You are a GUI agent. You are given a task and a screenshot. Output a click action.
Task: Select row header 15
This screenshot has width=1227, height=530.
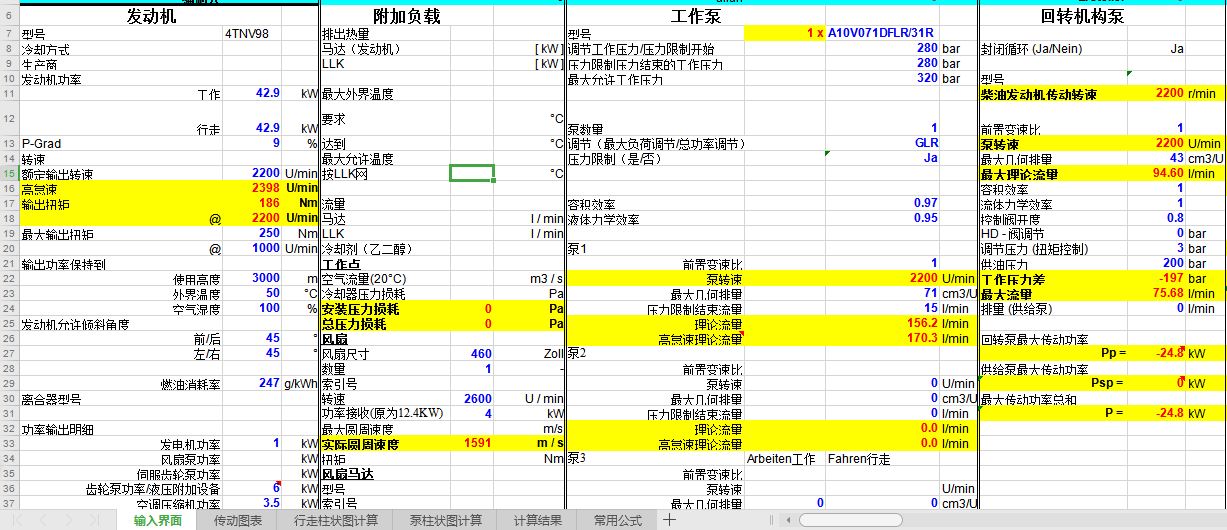pos(9,173)
